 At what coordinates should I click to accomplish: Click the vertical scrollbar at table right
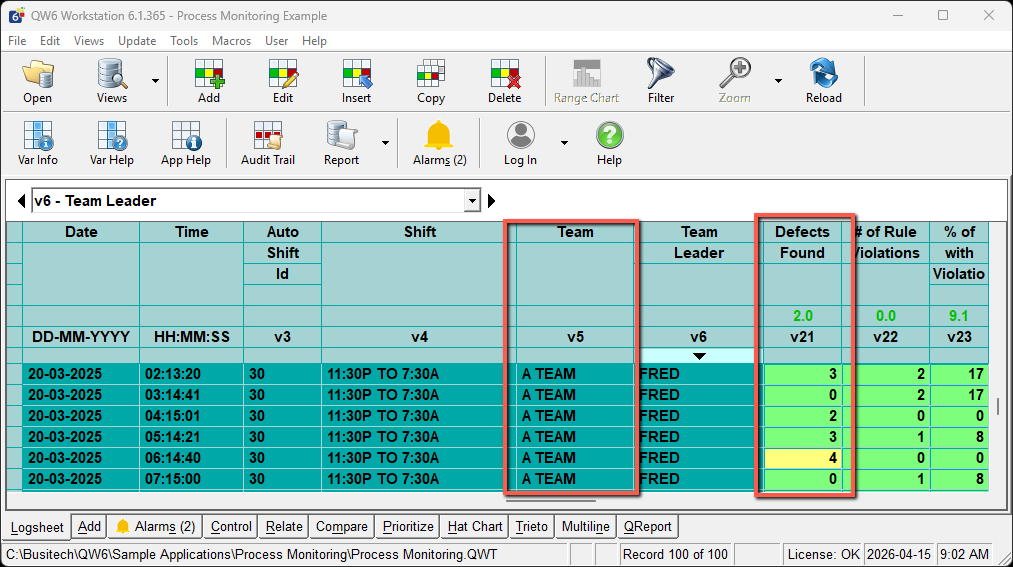[x=998, y=406]
